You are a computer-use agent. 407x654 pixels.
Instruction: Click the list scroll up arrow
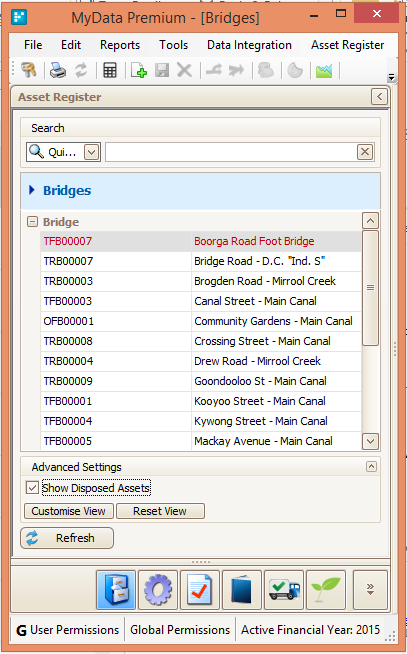[x=371, y=220]
